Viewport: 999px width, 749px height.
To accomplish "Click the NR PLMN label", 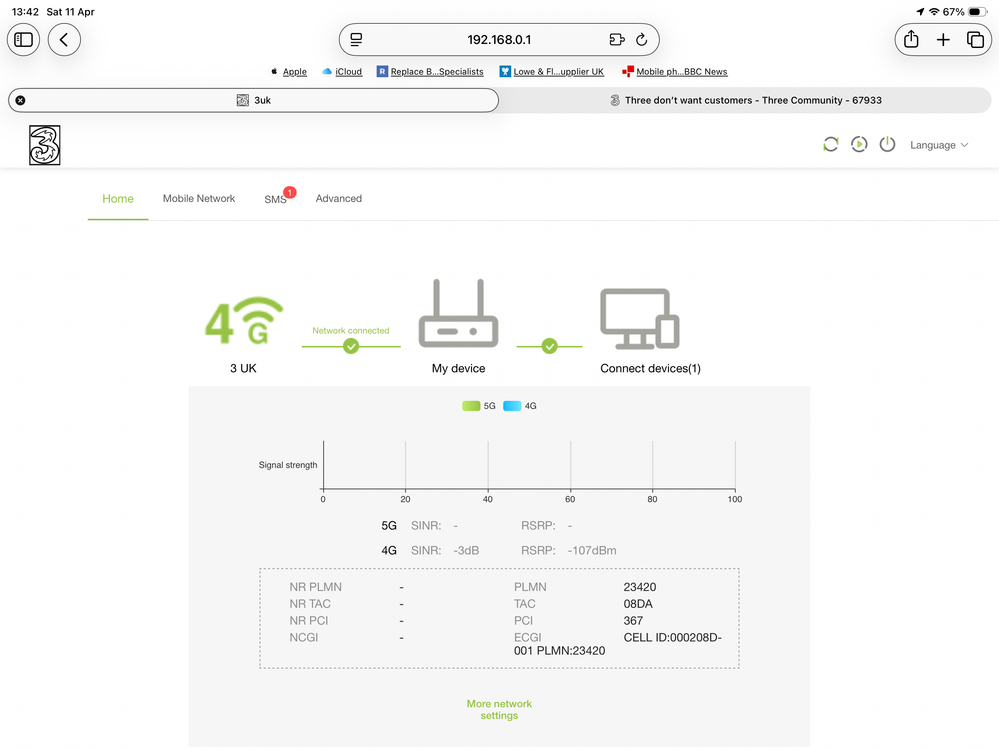I will tap(315, 587).
